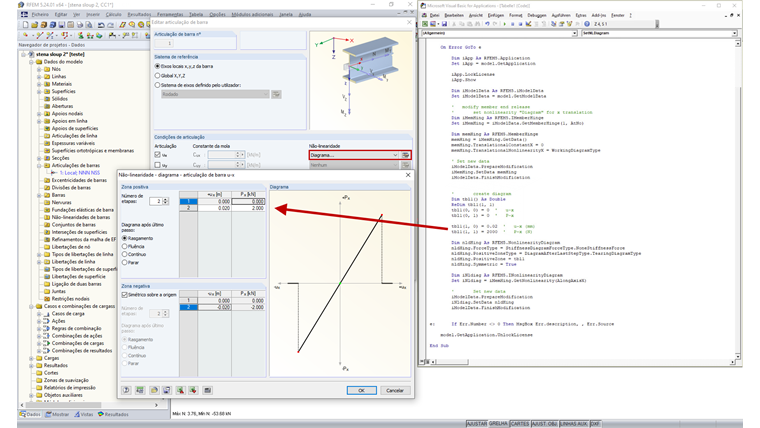Click the Px cell showing 2.000 in Zona positiva

click(248, 208)
